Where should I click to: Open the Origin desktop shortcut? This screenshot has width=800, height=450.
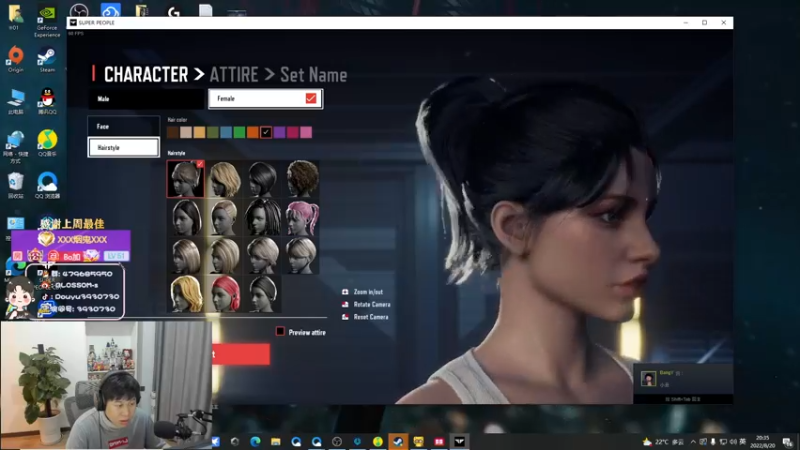click(x=16, y=59)
